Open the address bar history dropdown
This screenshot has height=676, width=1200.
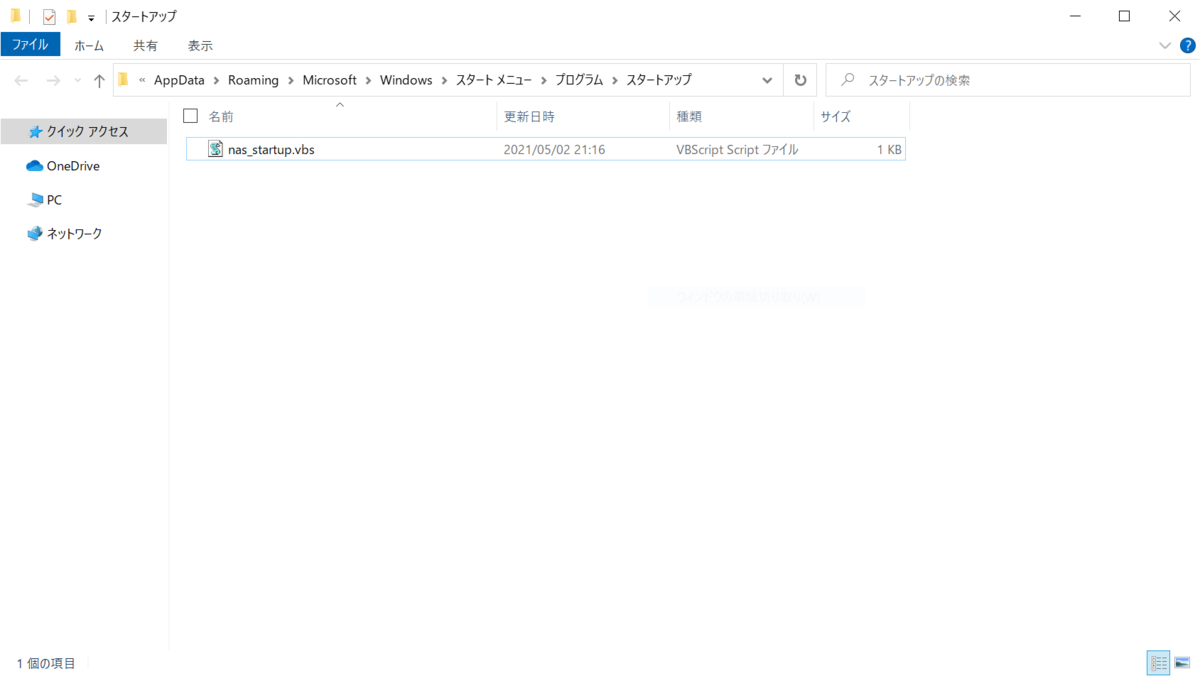pyautogui.click(x=767, y=79)
